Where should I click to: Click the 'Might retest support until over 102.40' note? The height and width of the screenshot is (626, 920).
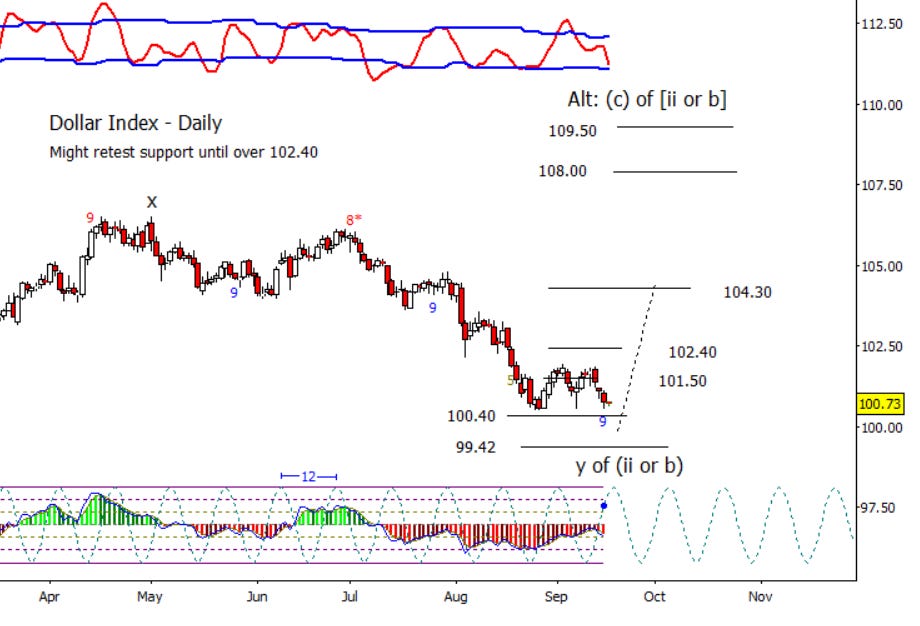point(184,153)
